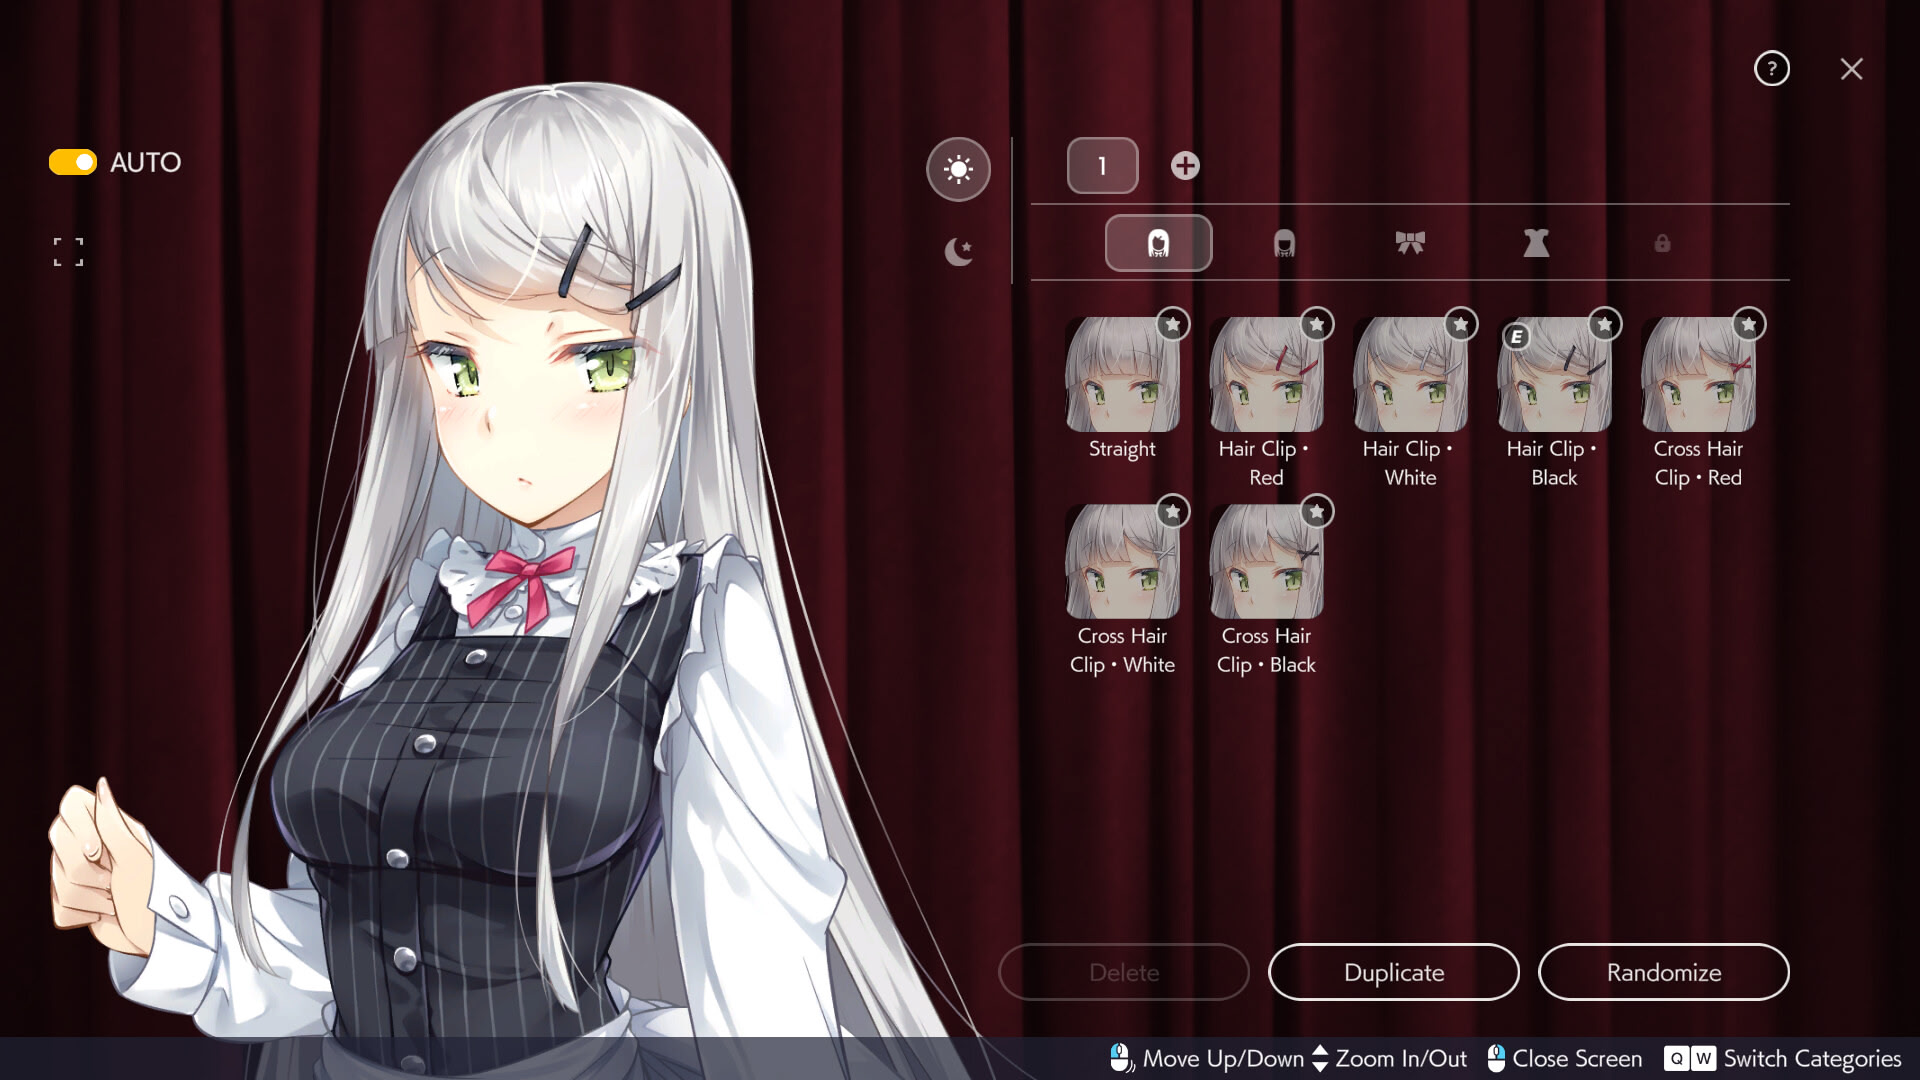Select preset slot number 1
1920x1080 pixels.
click(x=1102, y=166)
